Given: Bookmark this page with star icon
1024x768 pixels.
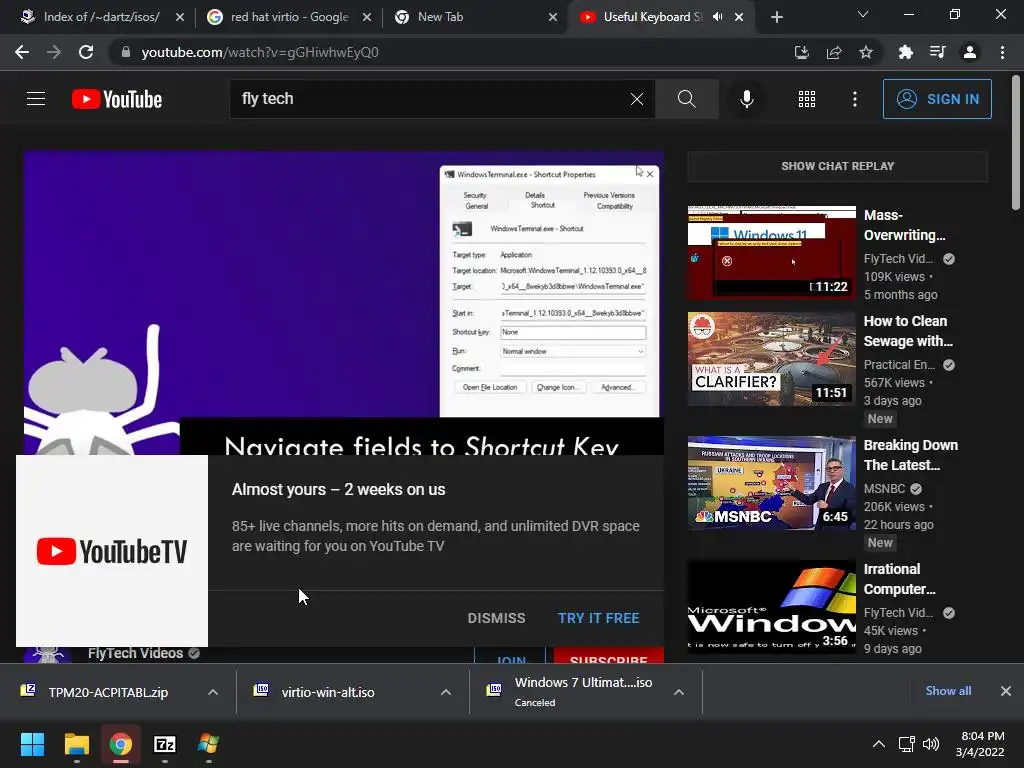Looking at the screenshot, I should pyautogui.click(x=866, y=52).
